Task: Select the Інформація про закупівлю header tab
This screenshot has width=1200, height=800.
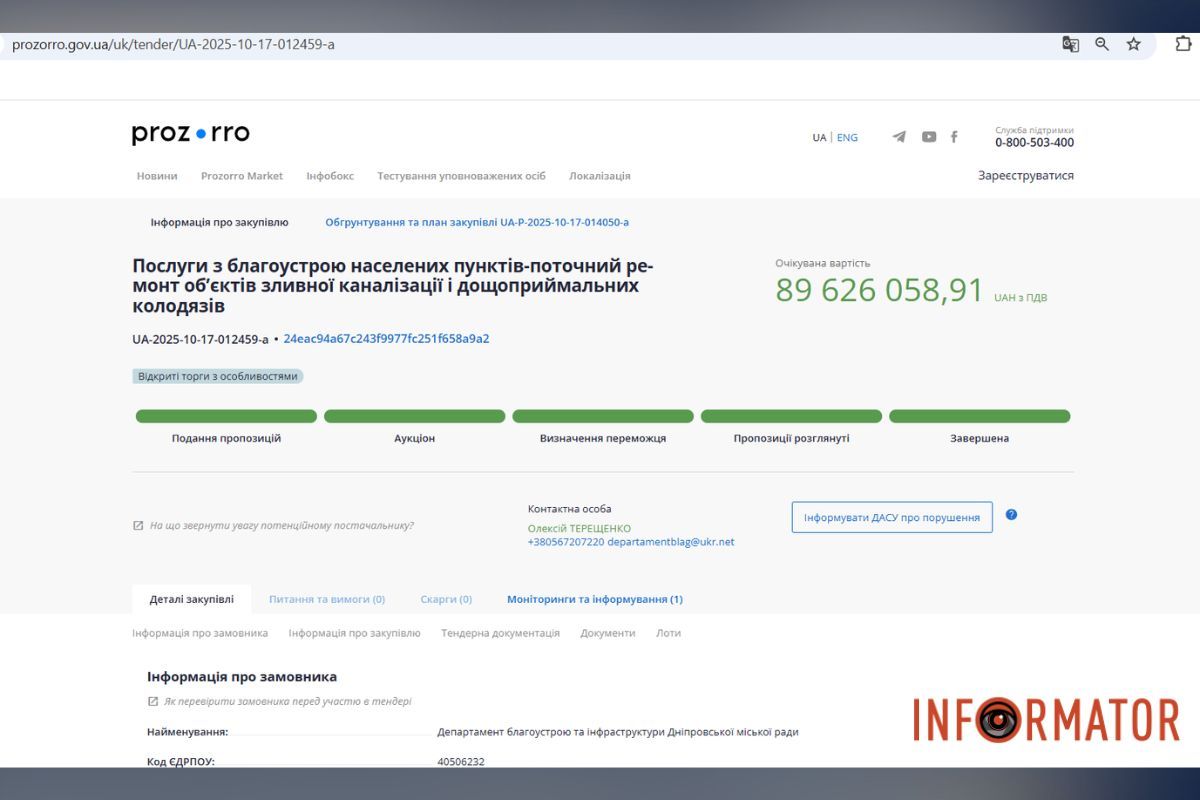Action: coord(220,223)
